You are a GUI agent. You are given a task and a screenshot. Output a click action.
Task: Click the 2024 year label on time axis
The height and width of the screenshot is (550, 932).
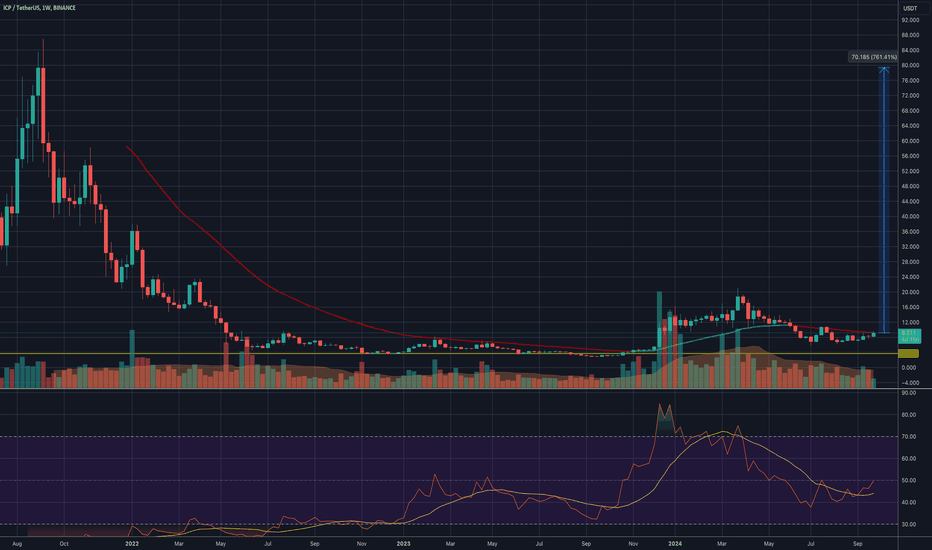[675, 543]
